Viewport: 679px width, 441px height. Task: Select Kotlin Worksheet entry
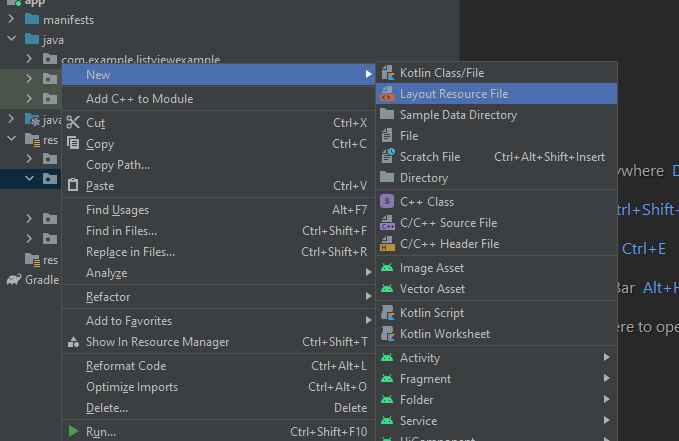(497, 334)
